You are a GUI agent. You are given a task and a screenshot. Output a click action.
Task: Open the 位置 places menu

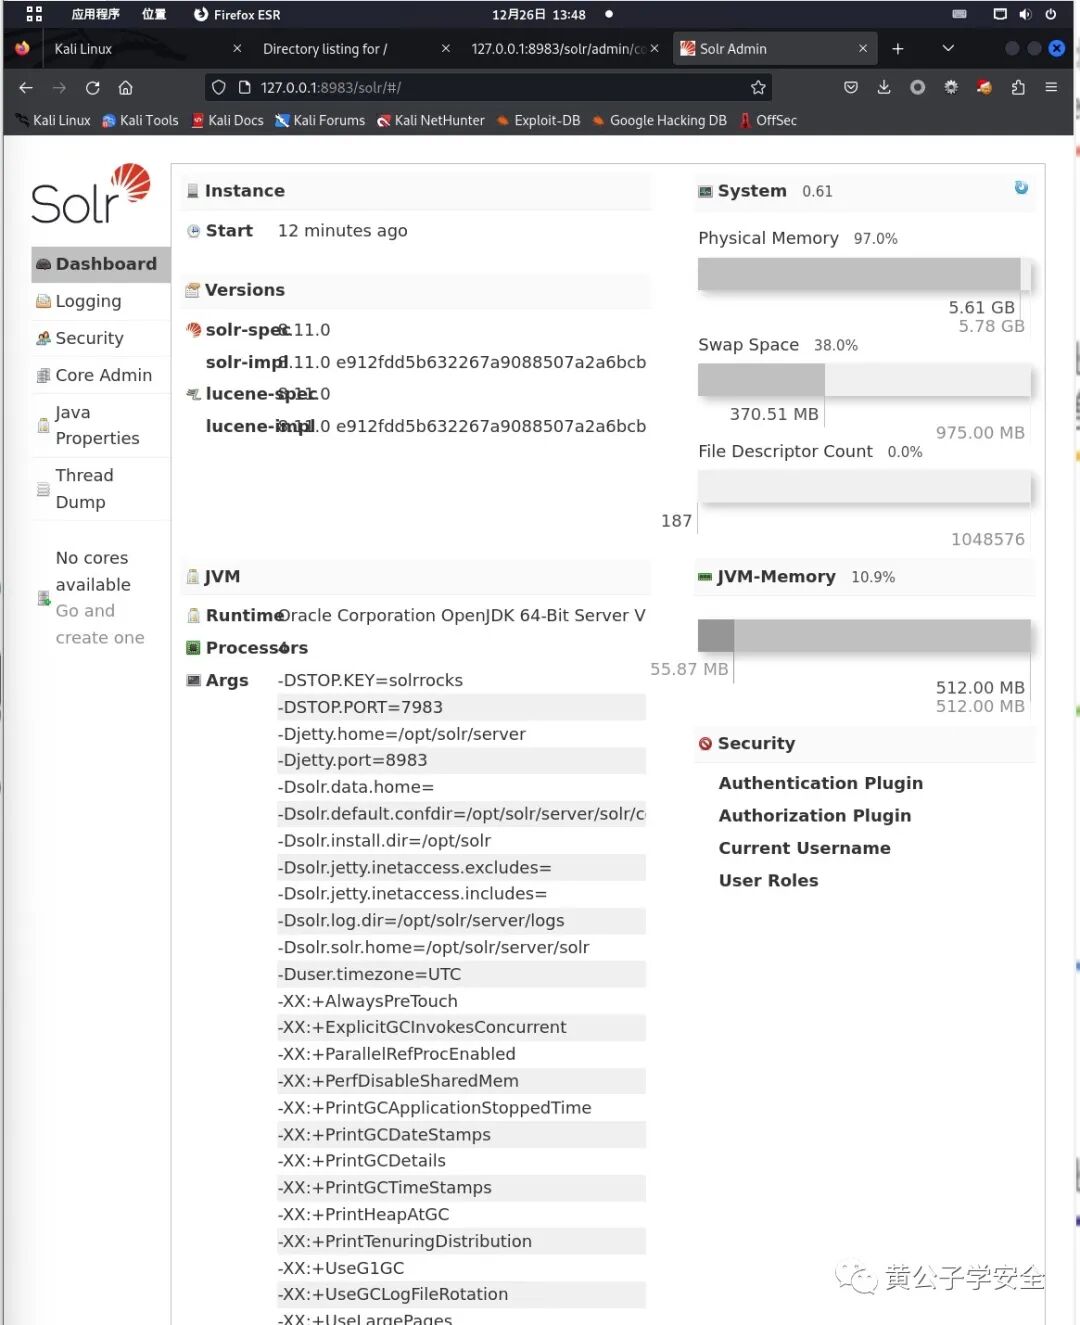[154, 15]
